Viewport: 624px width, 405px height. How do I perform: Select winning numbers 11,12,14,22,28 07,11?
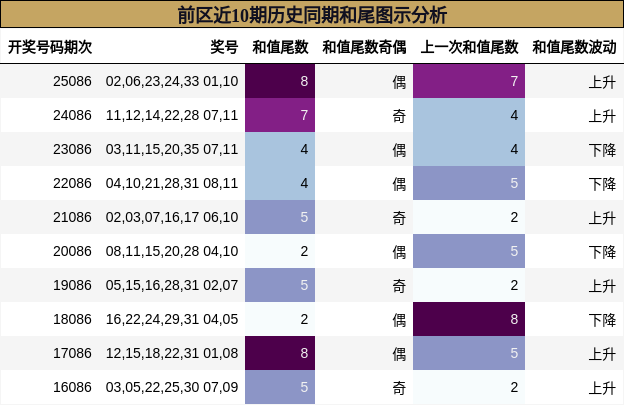click(x=172, y=115)
